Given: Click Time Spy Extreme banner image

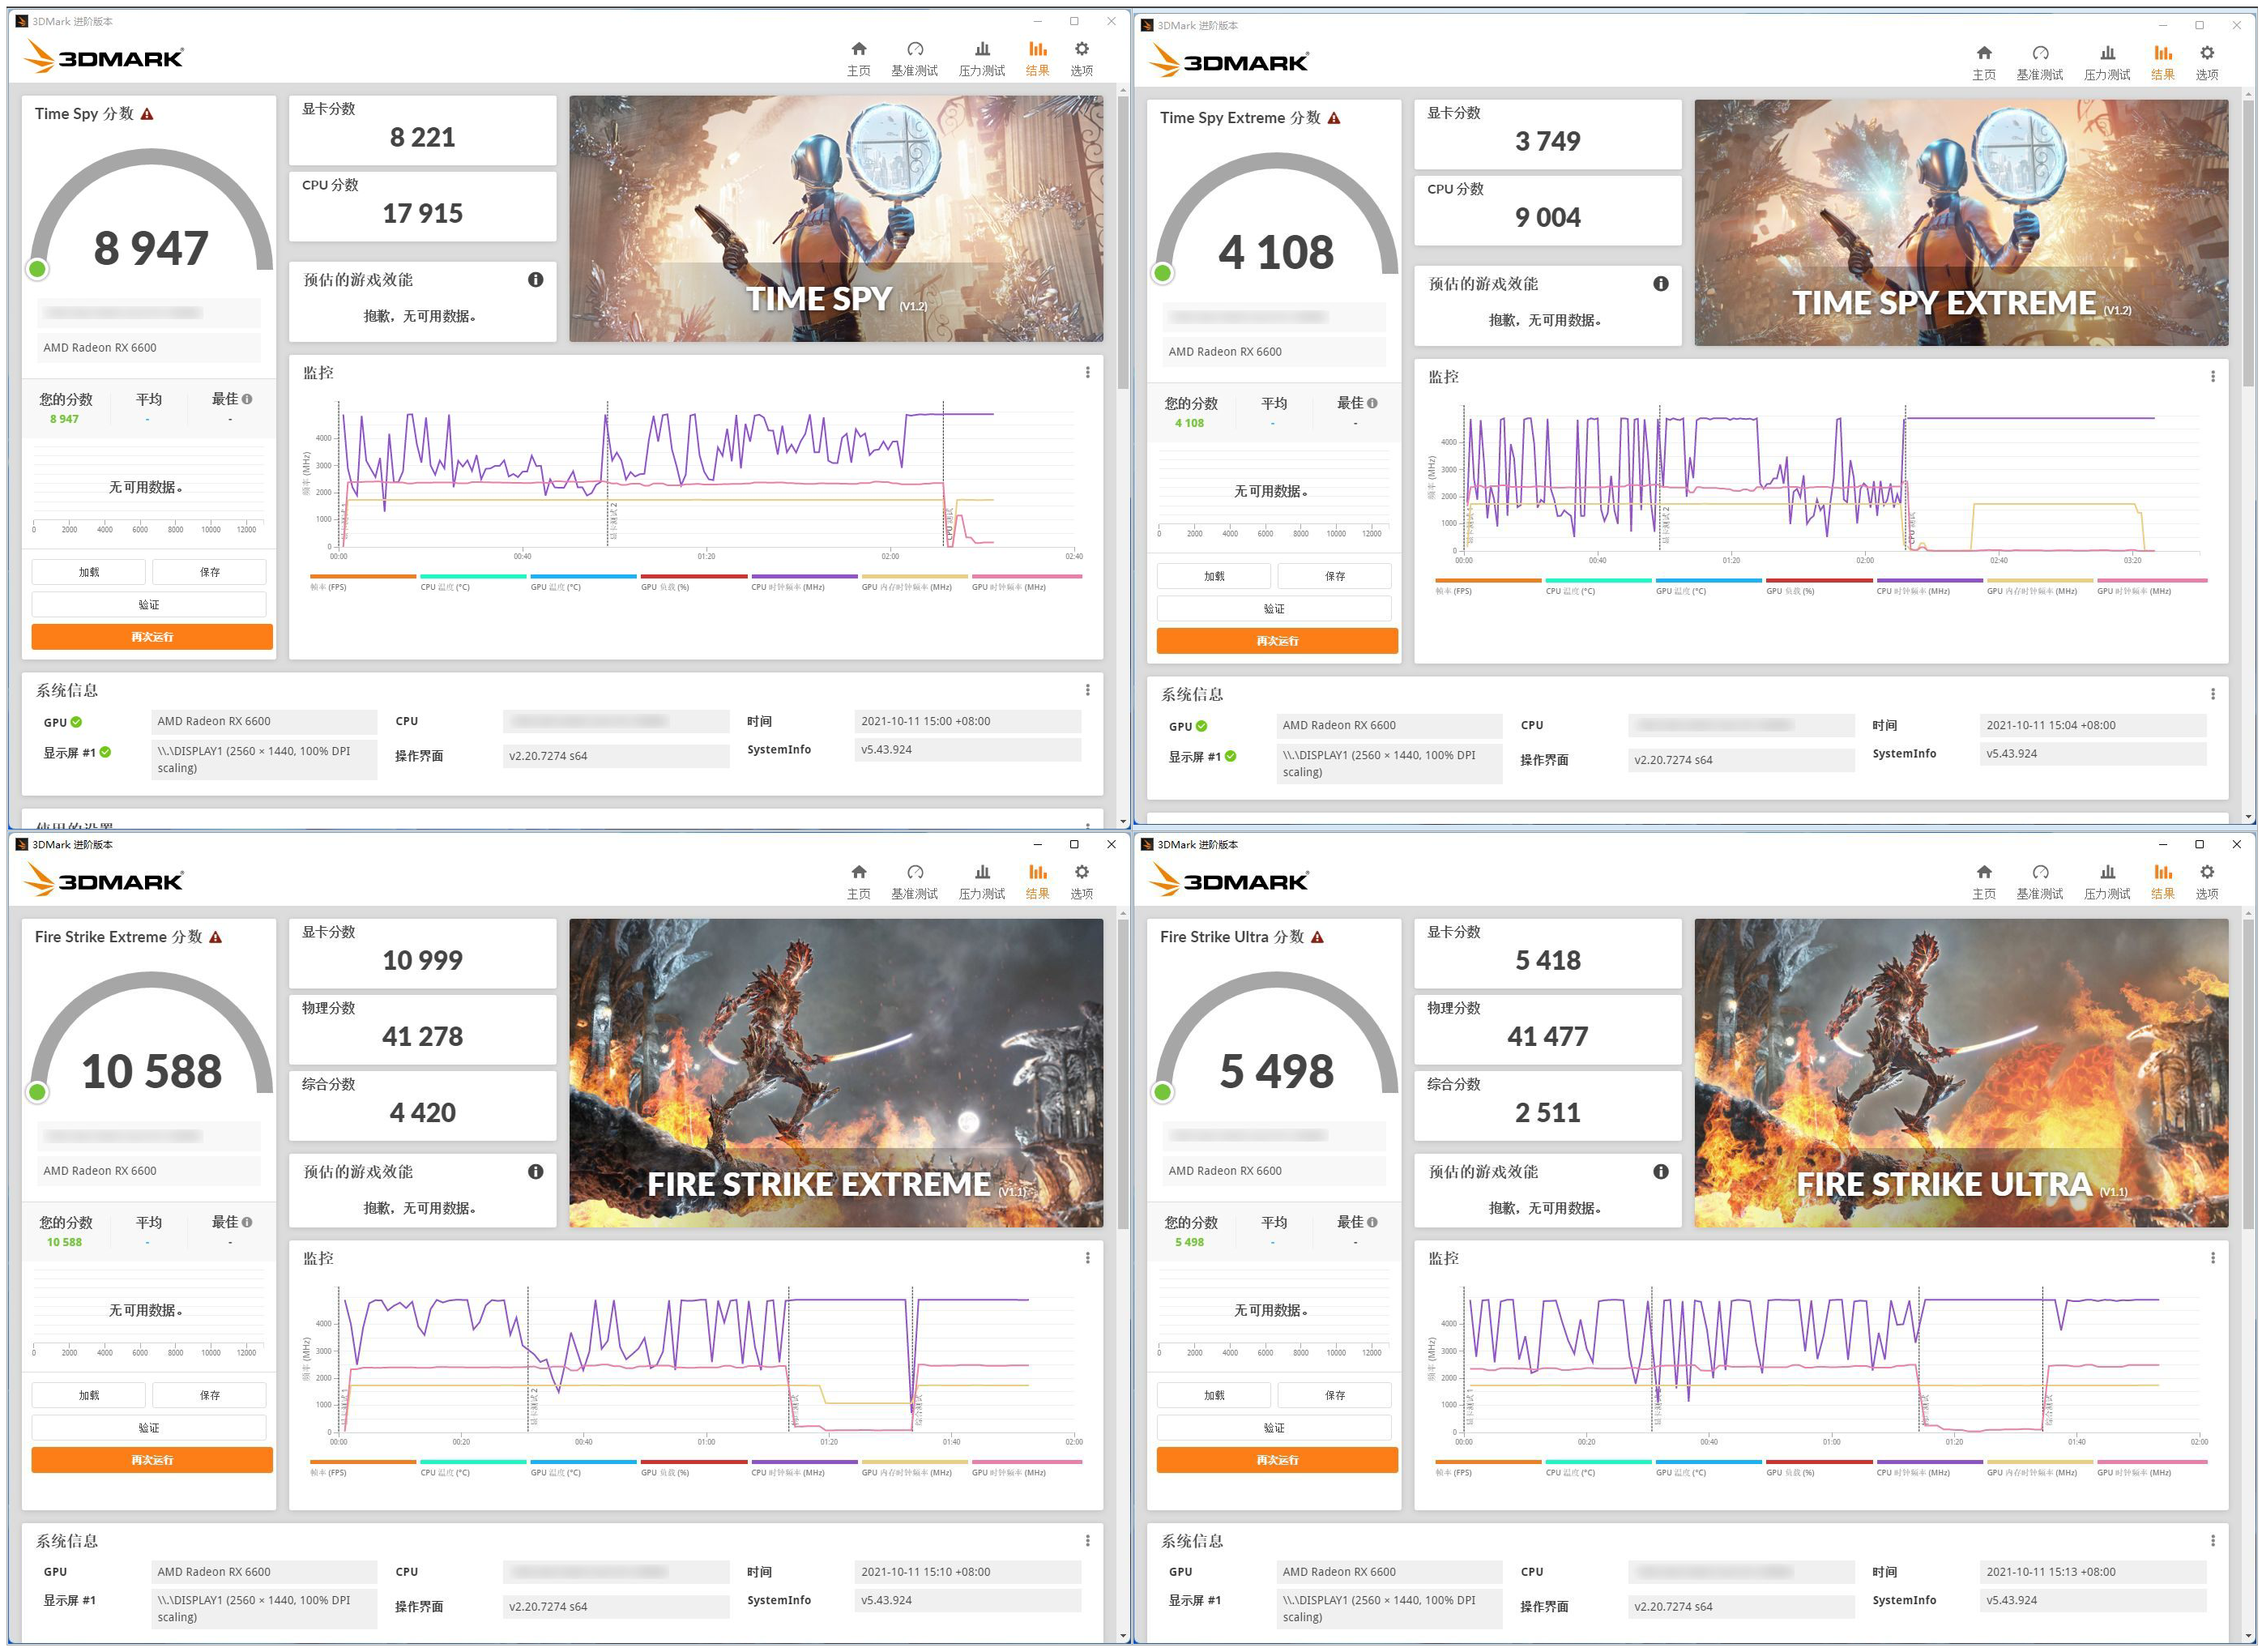Looking at the screenshot, I should [1961, 223].
